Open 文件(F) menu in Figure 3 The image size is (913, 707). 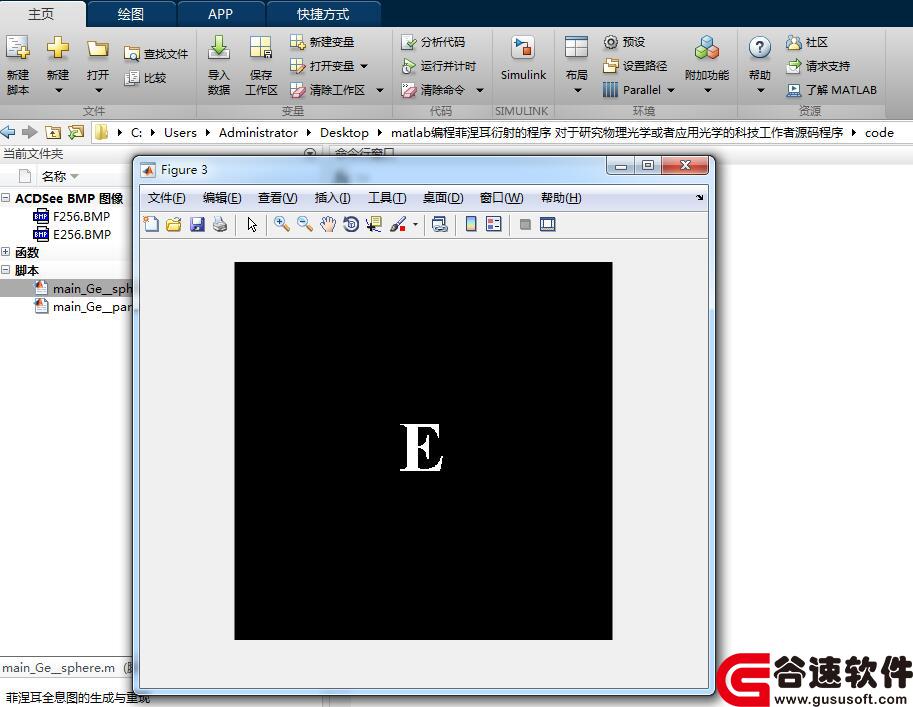point(166,198)
